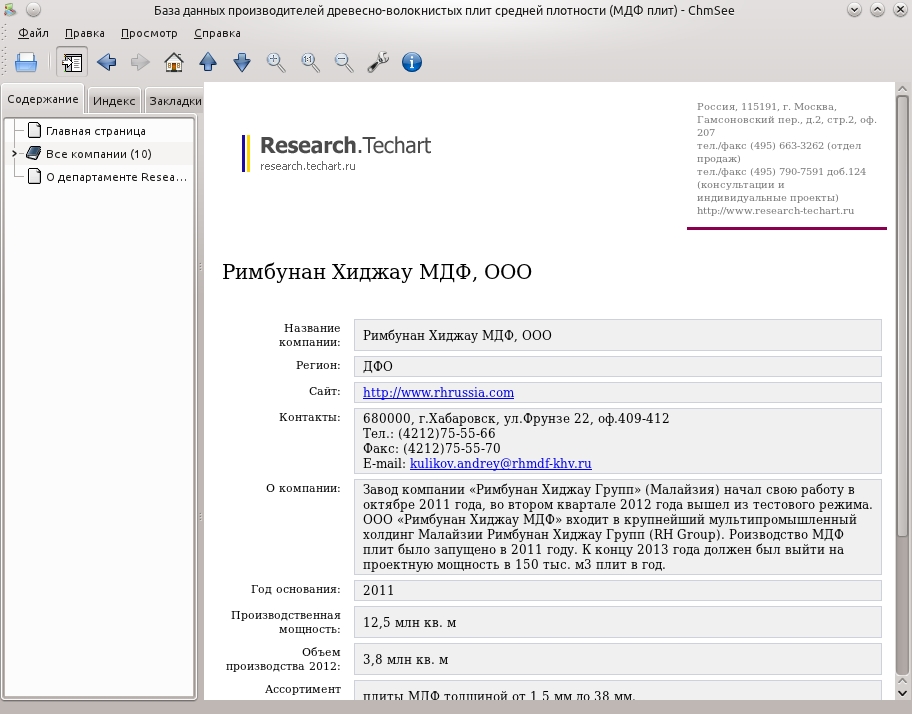
Task: Open the Правка menu
Action: pyautogui.click(x=85, y=33)
